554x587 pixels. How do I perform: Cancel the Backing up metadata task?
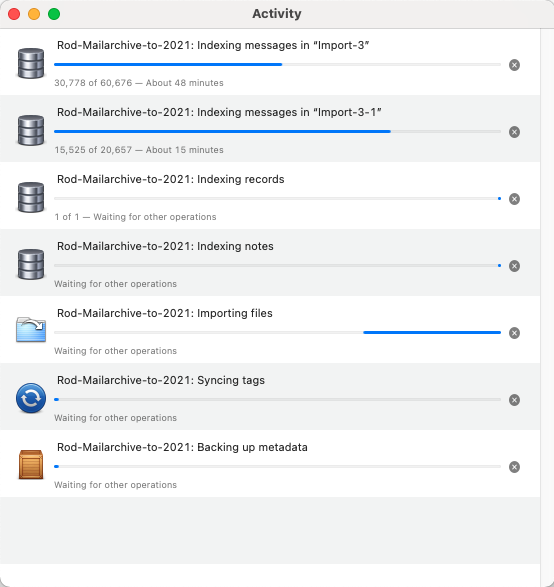coord(514,467)
